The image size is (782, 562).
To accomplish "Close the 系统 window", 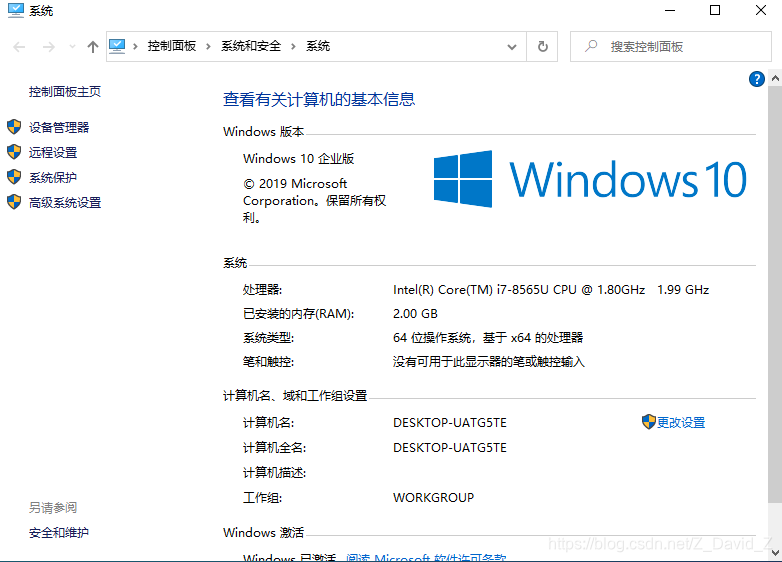I will pos(761,10).
